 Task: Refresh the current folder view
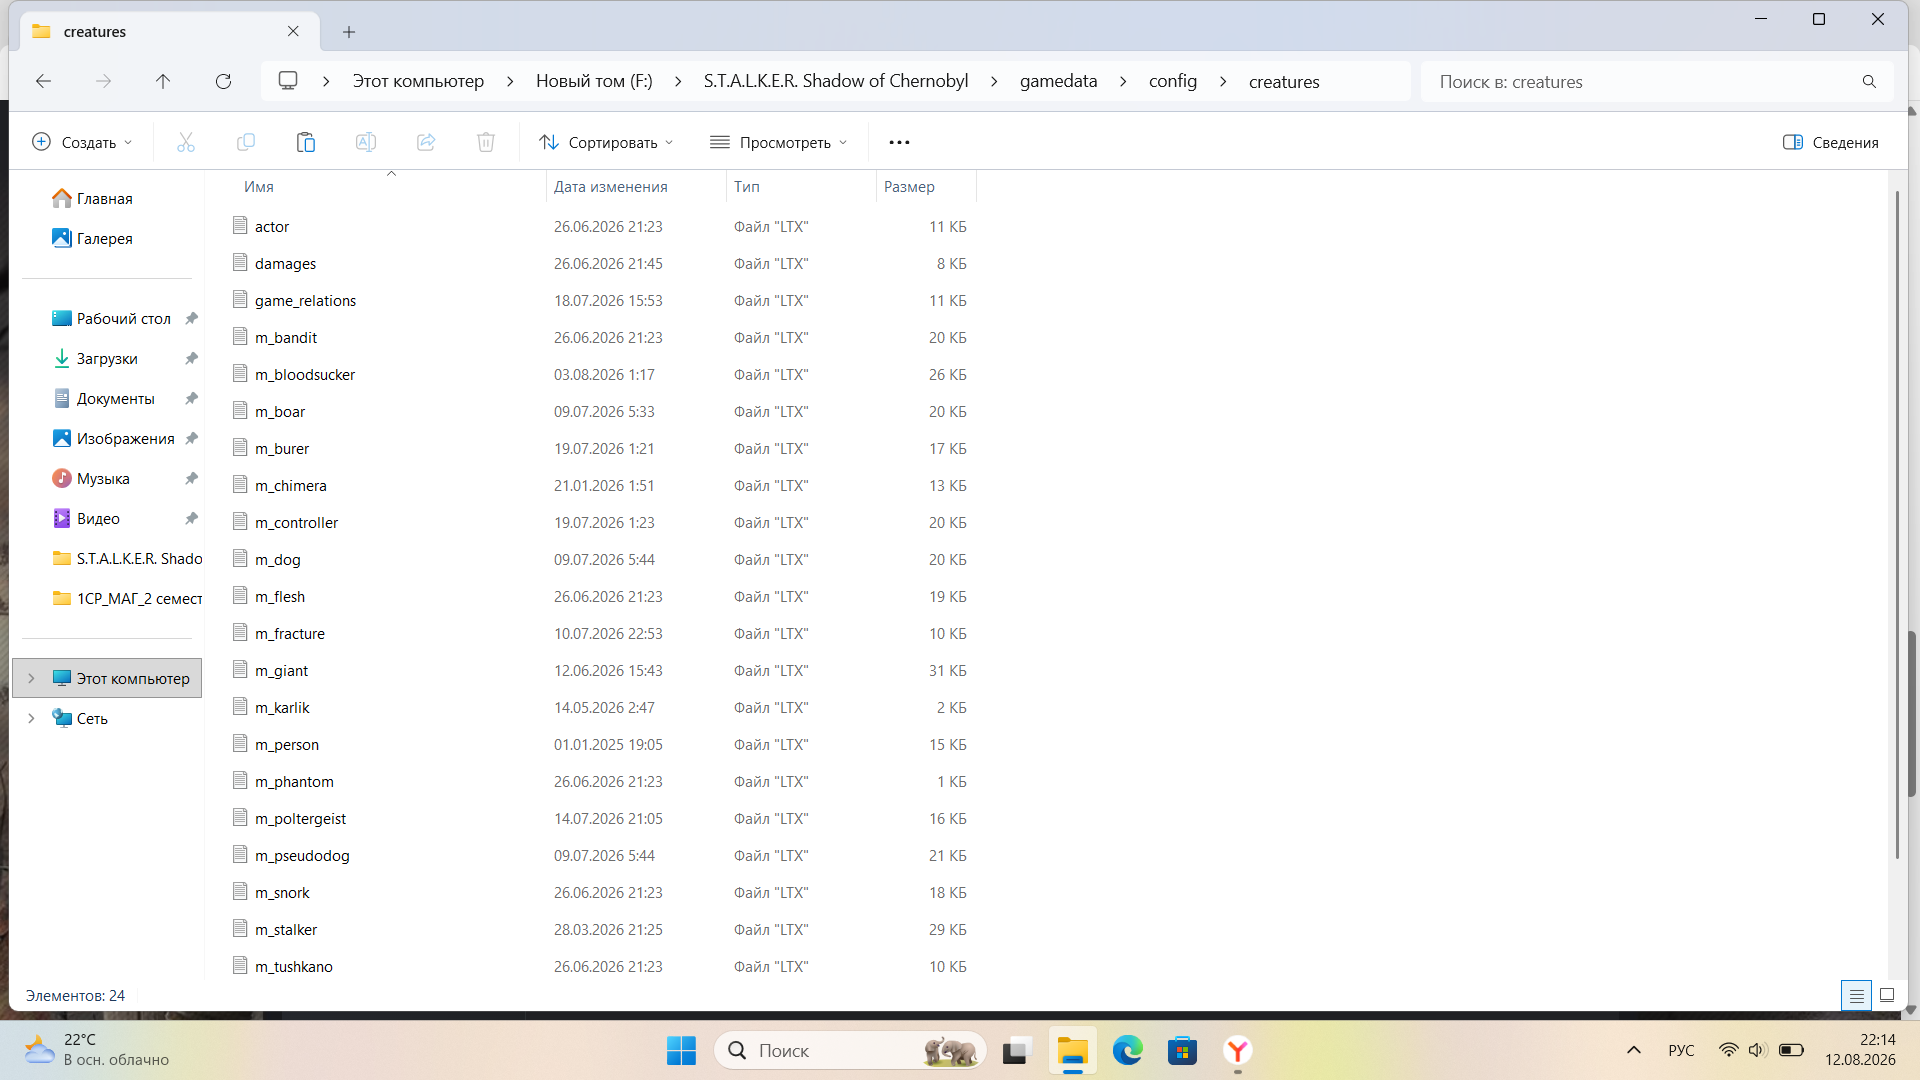pos(224,81)
